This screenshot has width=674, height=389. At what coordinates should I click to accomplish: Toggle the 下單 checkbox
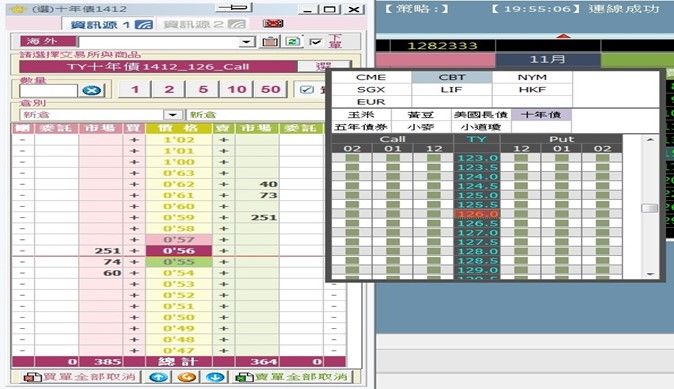tap(316, 42)
